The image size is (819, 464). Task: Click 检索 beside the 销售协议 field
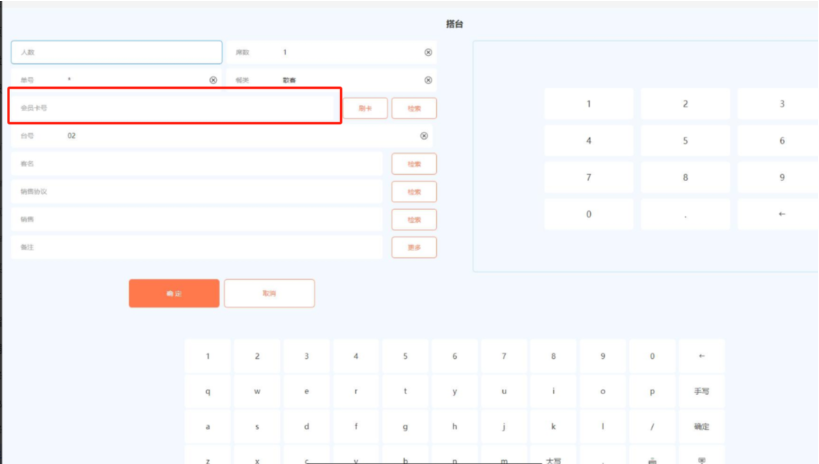pos(413,191)
